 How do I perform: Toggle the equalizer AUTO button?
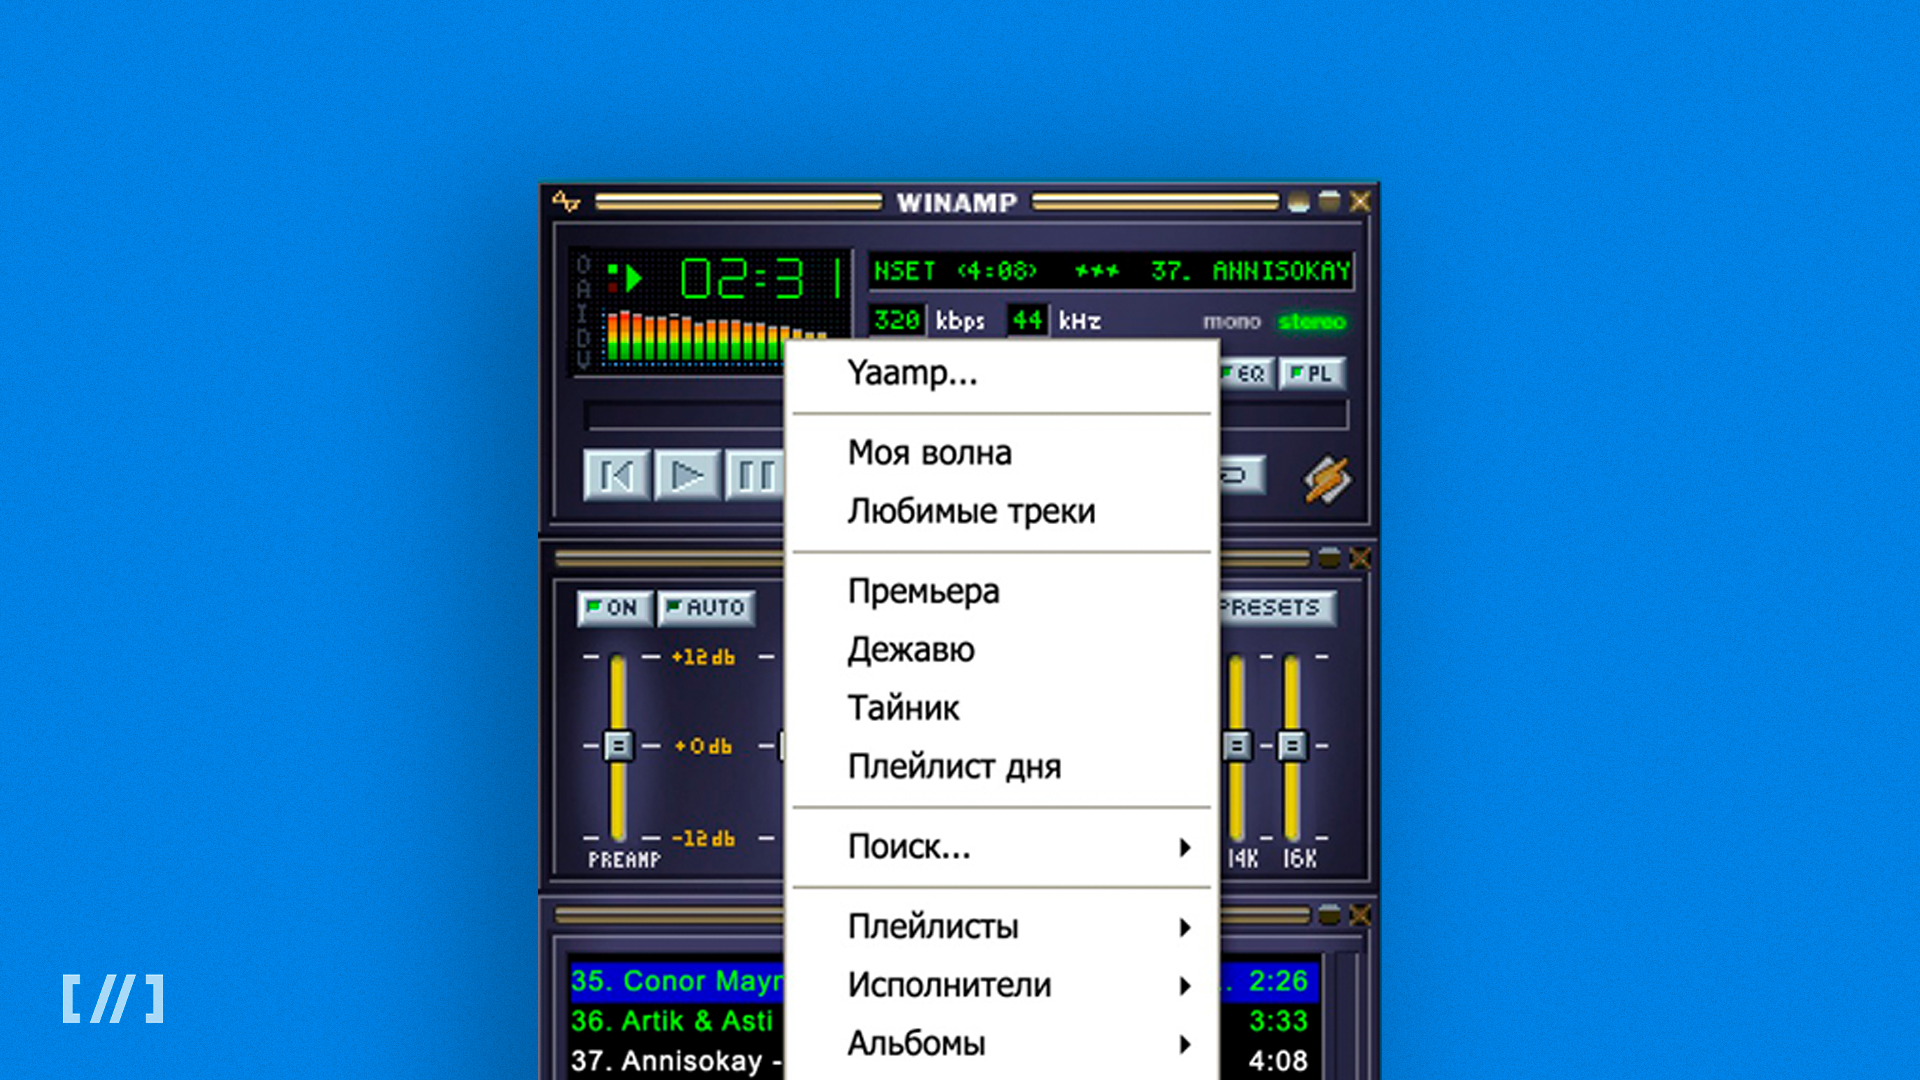click(x=706, y=608)
